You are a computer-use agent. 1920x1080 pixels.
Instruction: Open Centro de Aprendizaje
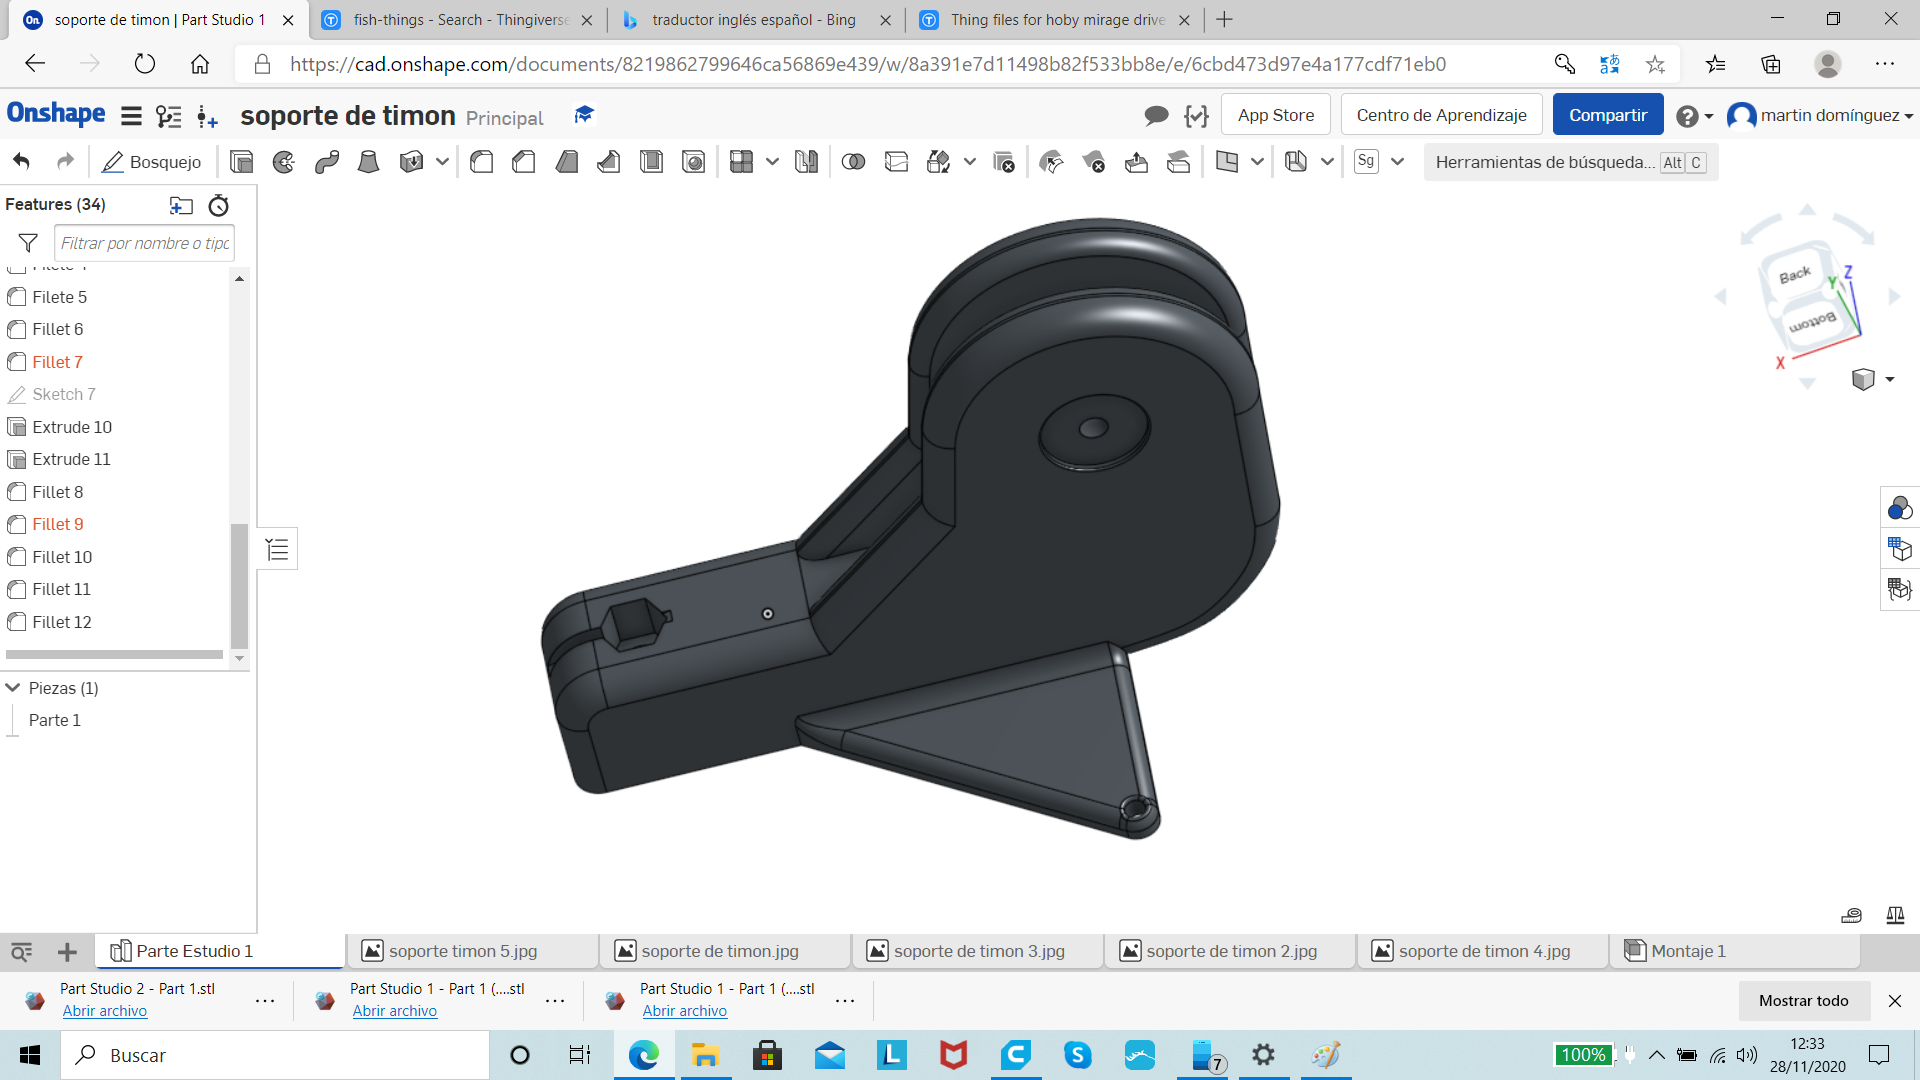click(x=1441, y=115)
